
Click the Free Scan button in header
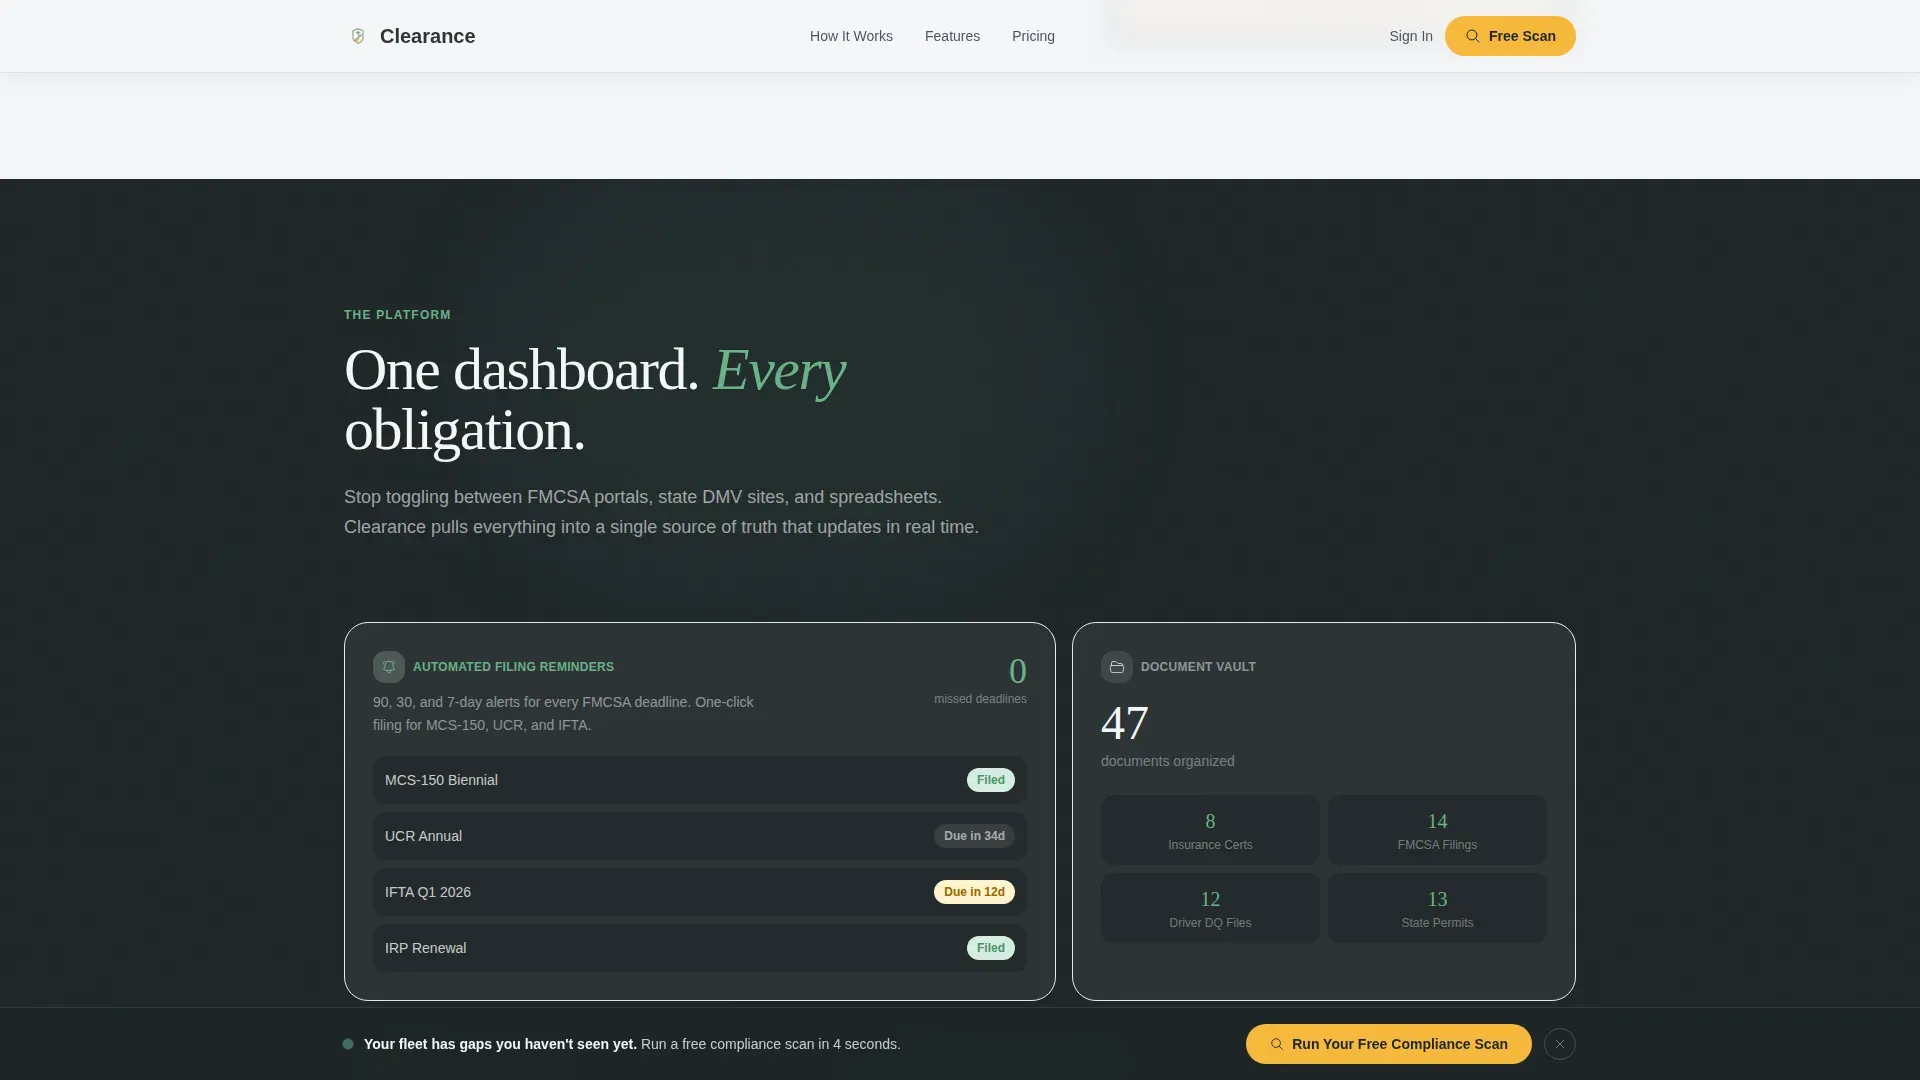(1510, 36)
